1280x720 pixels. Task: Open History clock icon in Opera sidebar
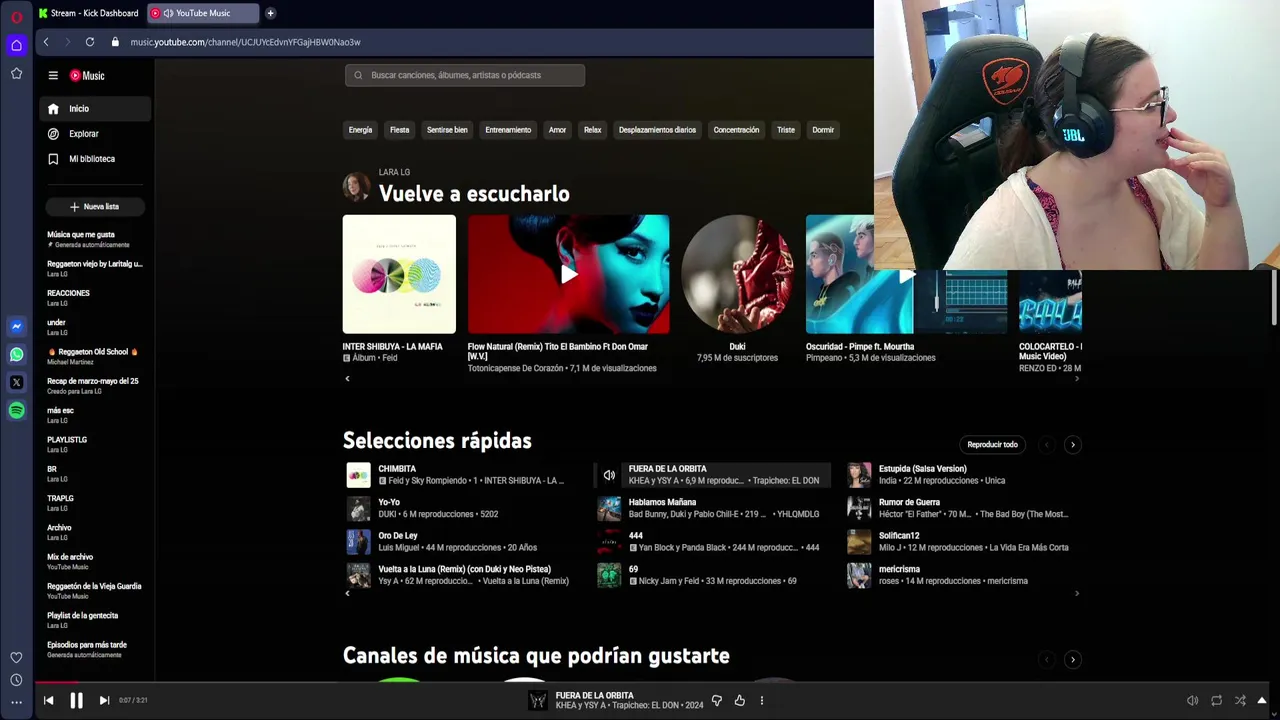pos(16,680)
